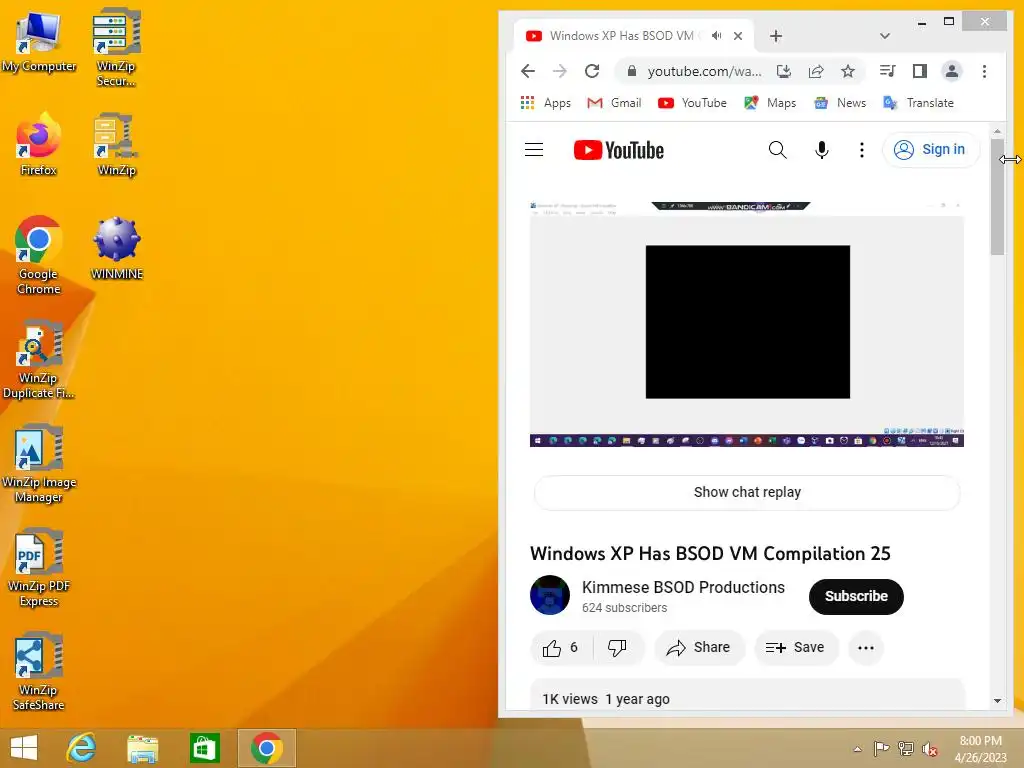Mute the tab using speaker icon
Screen dimensions: 1024x768
(x=716, y=36)
